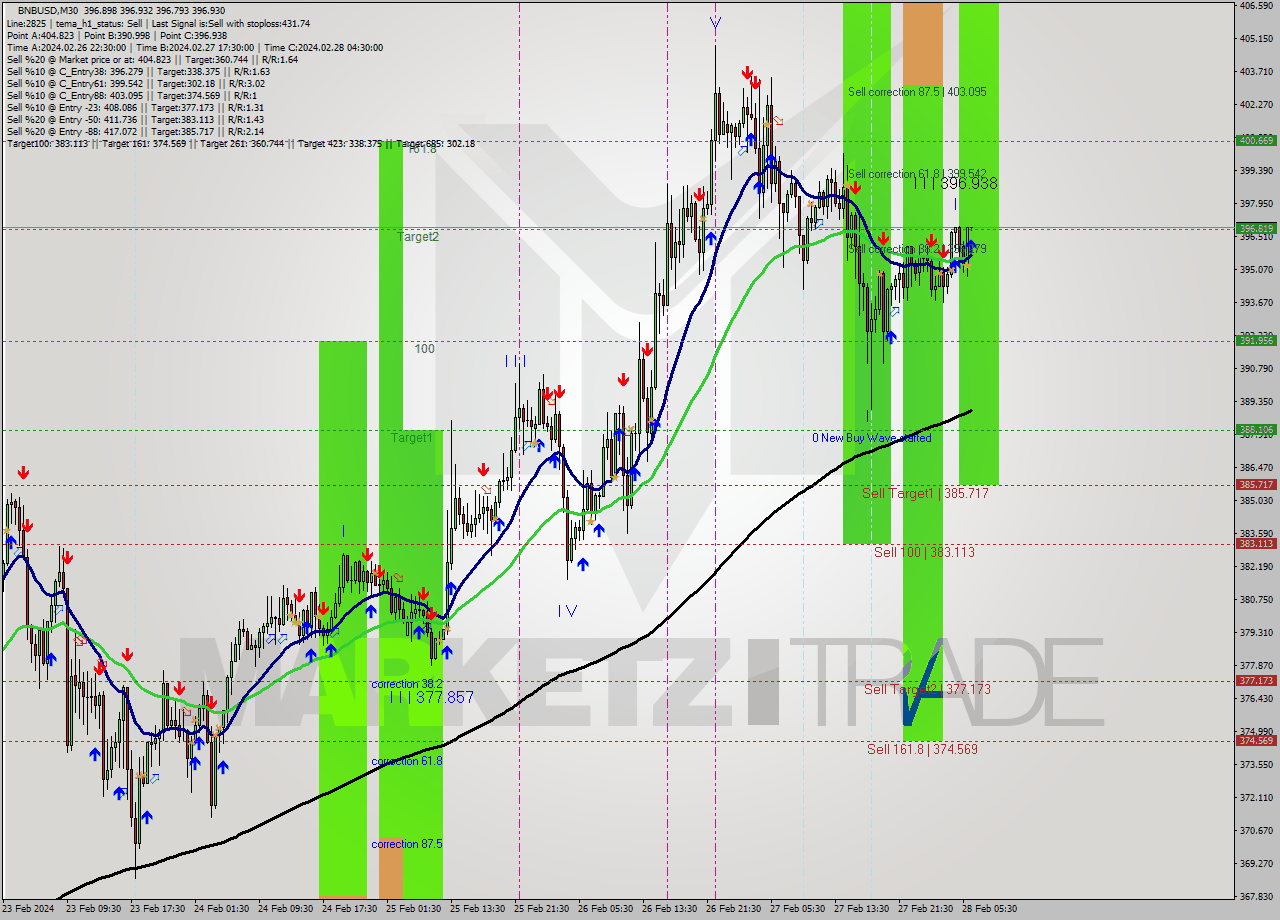1280x920 pixels.
Task: Click the 'Target1' label on the chart
Action: click(x=411, y=438)
